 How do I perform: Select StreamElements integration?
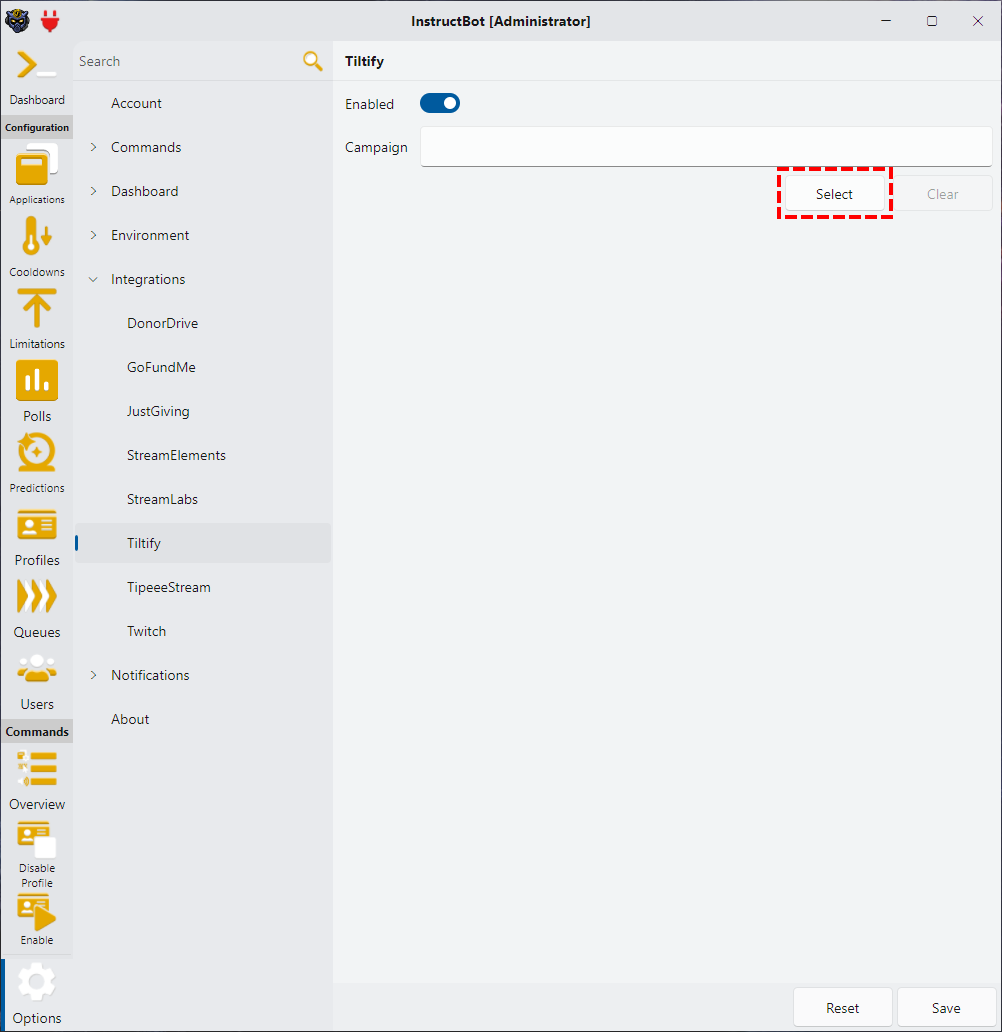203,455
